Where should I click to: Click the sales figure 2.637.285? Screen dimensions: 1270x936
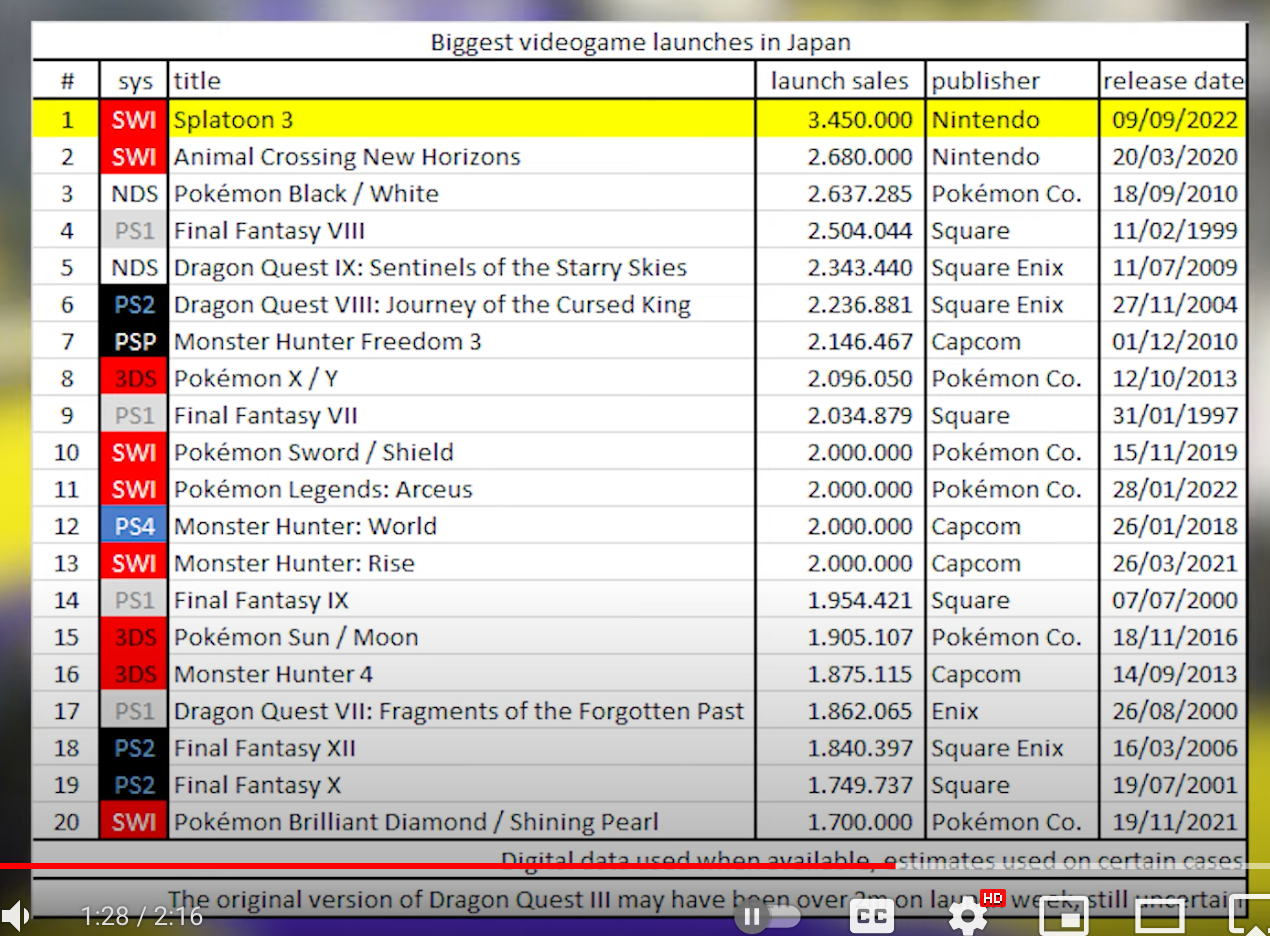(860, 194)
